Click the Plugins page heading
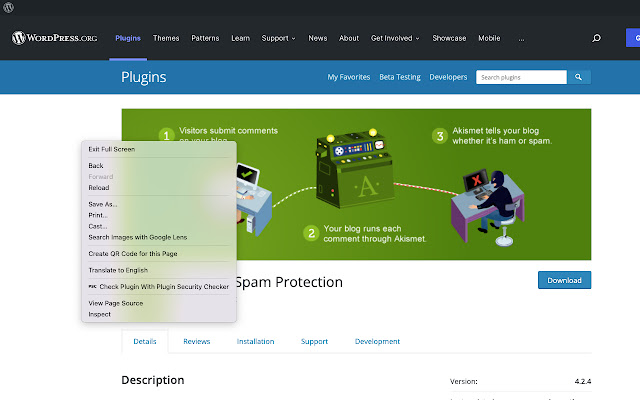The width and height of the screenshot is (640, 400). click(x=144, y=77)
